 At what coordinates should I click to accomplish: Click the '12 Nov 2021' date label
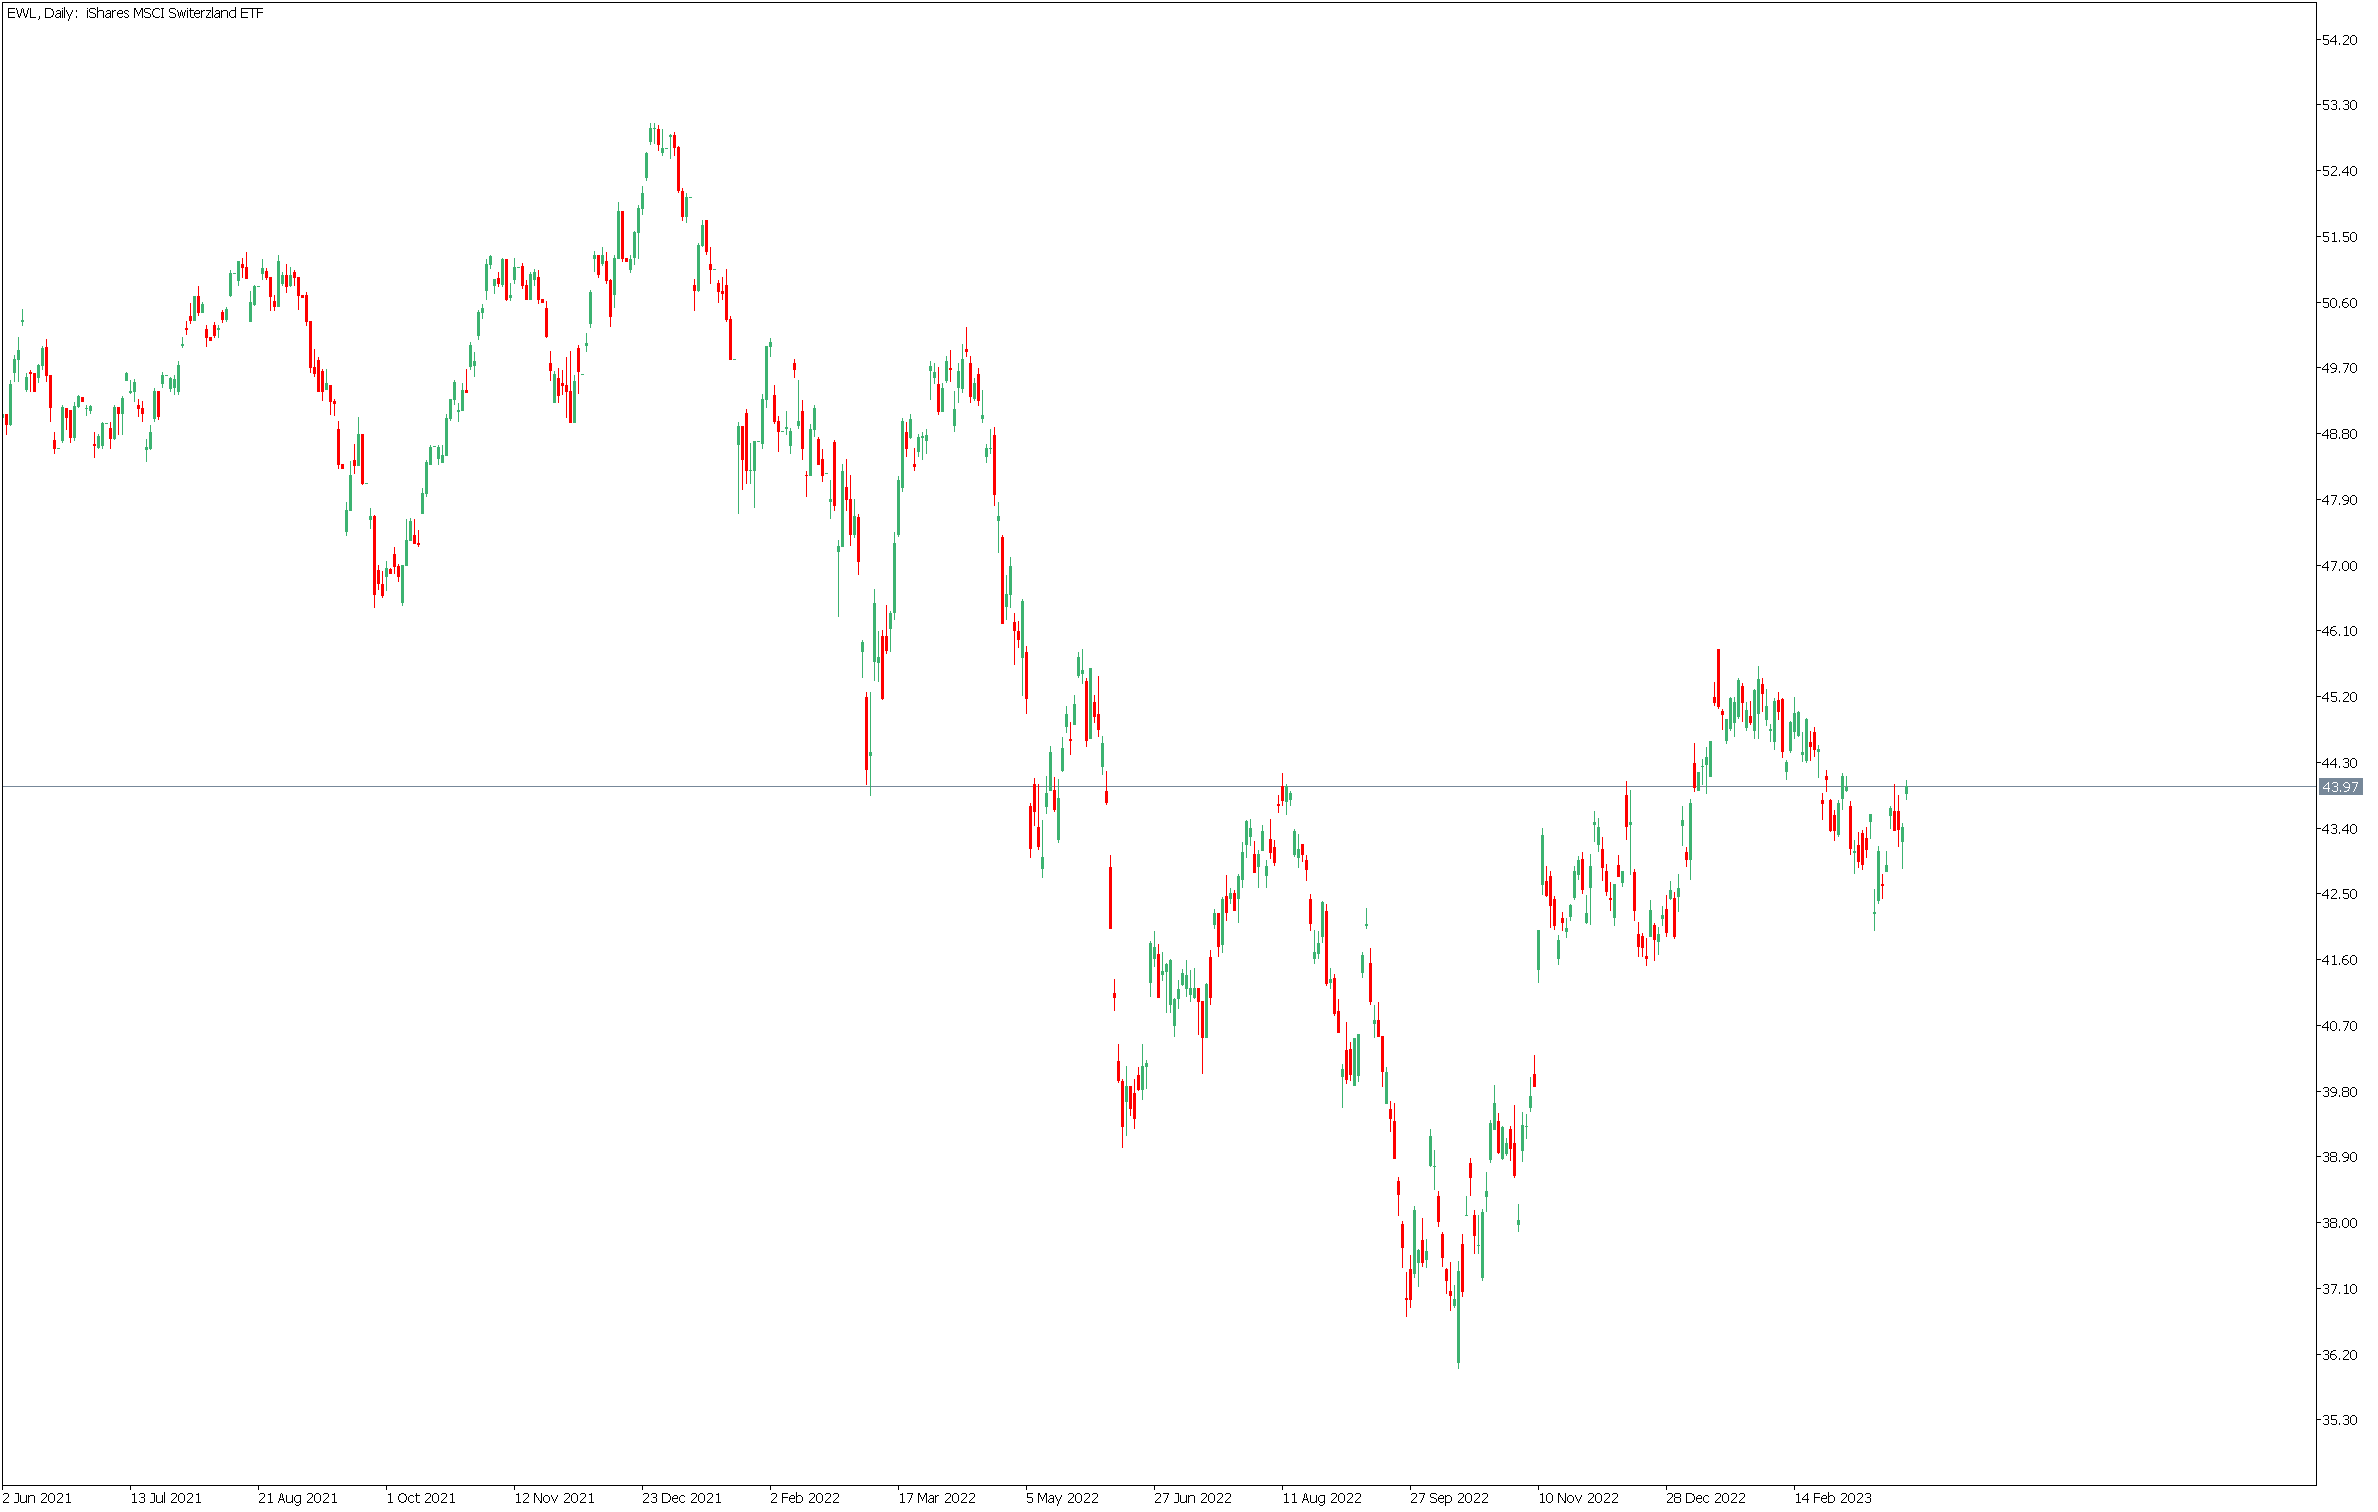[x=555, y=1498]
